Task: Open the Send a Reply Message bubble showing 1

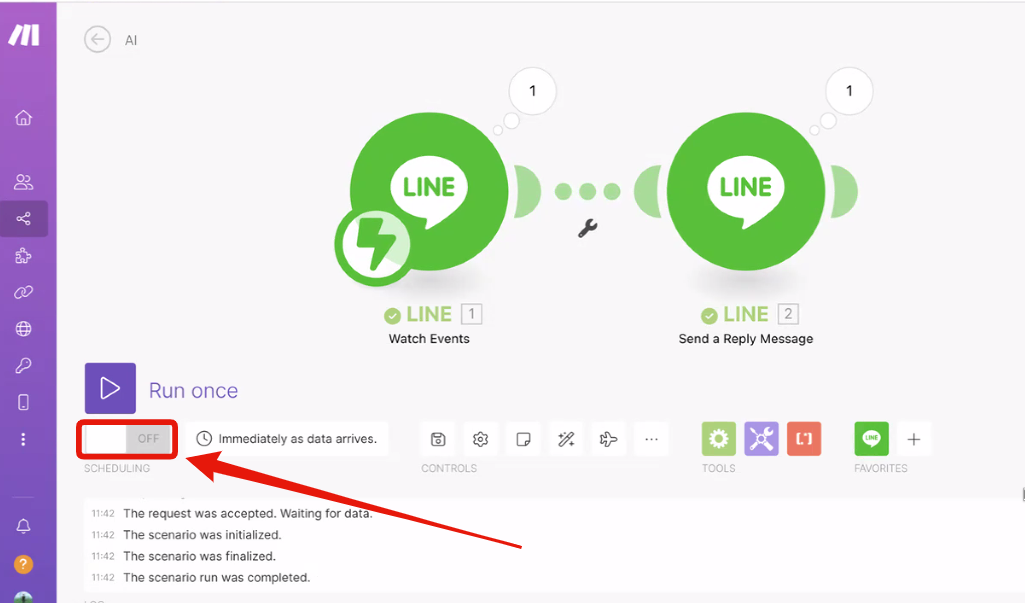Action: [849, 91]
